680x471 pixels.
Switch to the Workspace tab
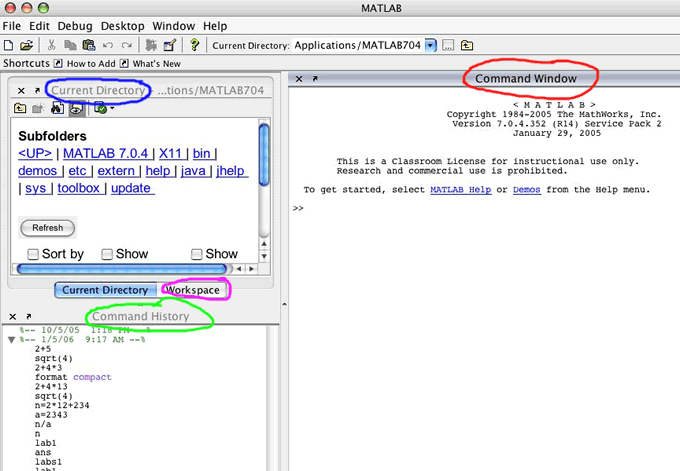coord(193,290)
